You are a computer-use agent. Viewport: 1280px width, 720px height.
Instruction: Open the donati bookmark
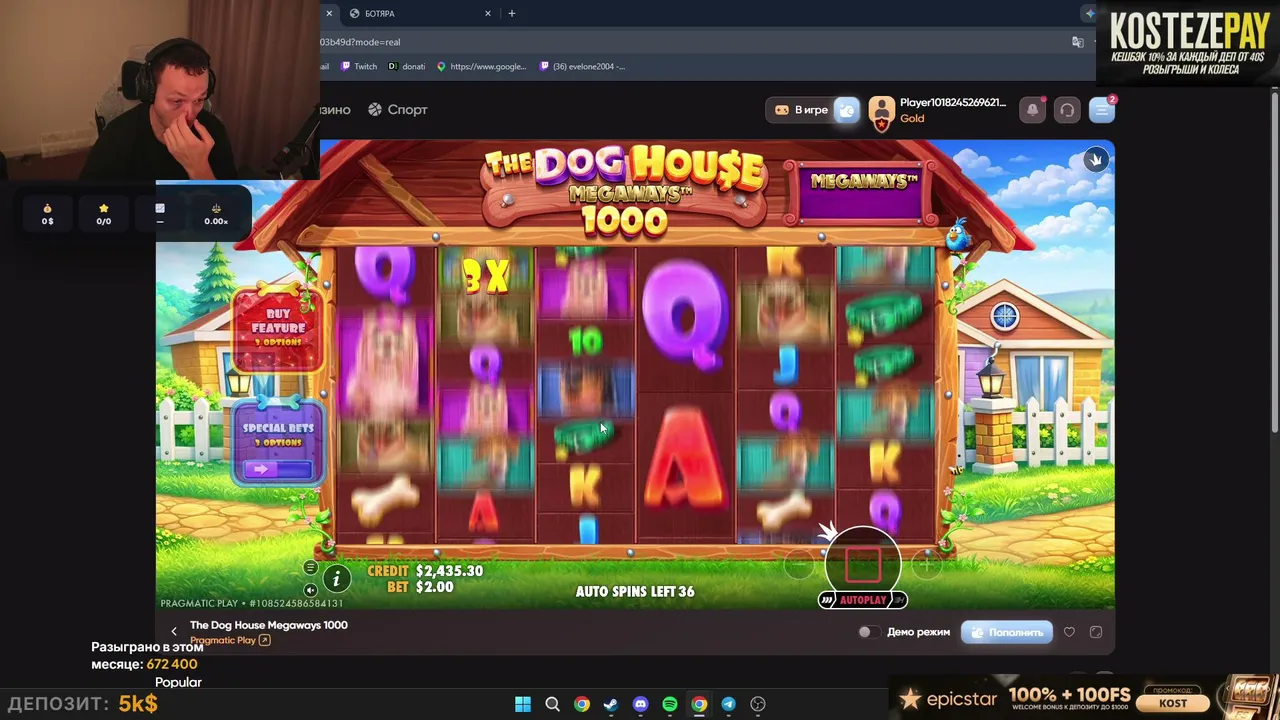407,66
